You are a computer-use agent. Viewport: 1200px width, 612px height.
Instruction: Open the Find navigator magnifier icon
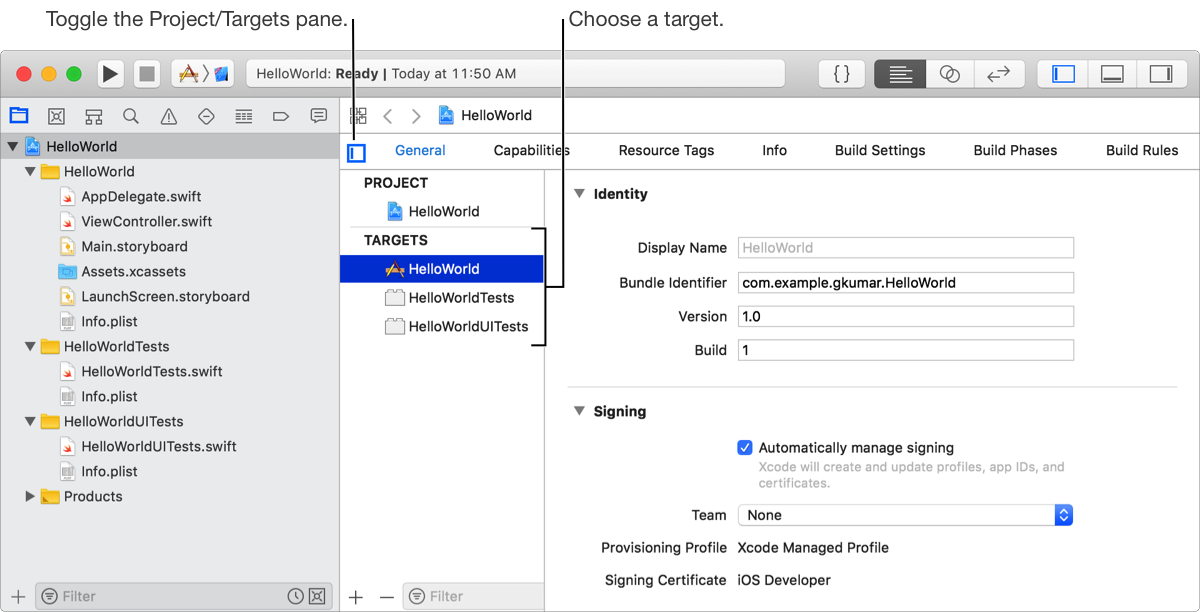131,116
